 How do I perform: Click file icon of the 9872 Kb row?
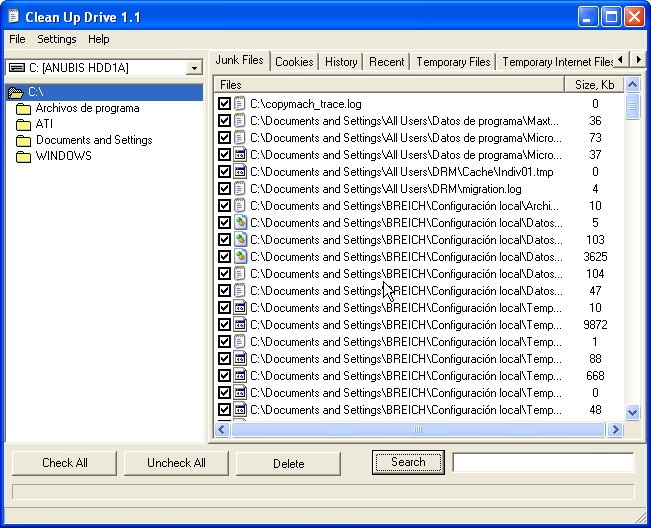point(240,325)
